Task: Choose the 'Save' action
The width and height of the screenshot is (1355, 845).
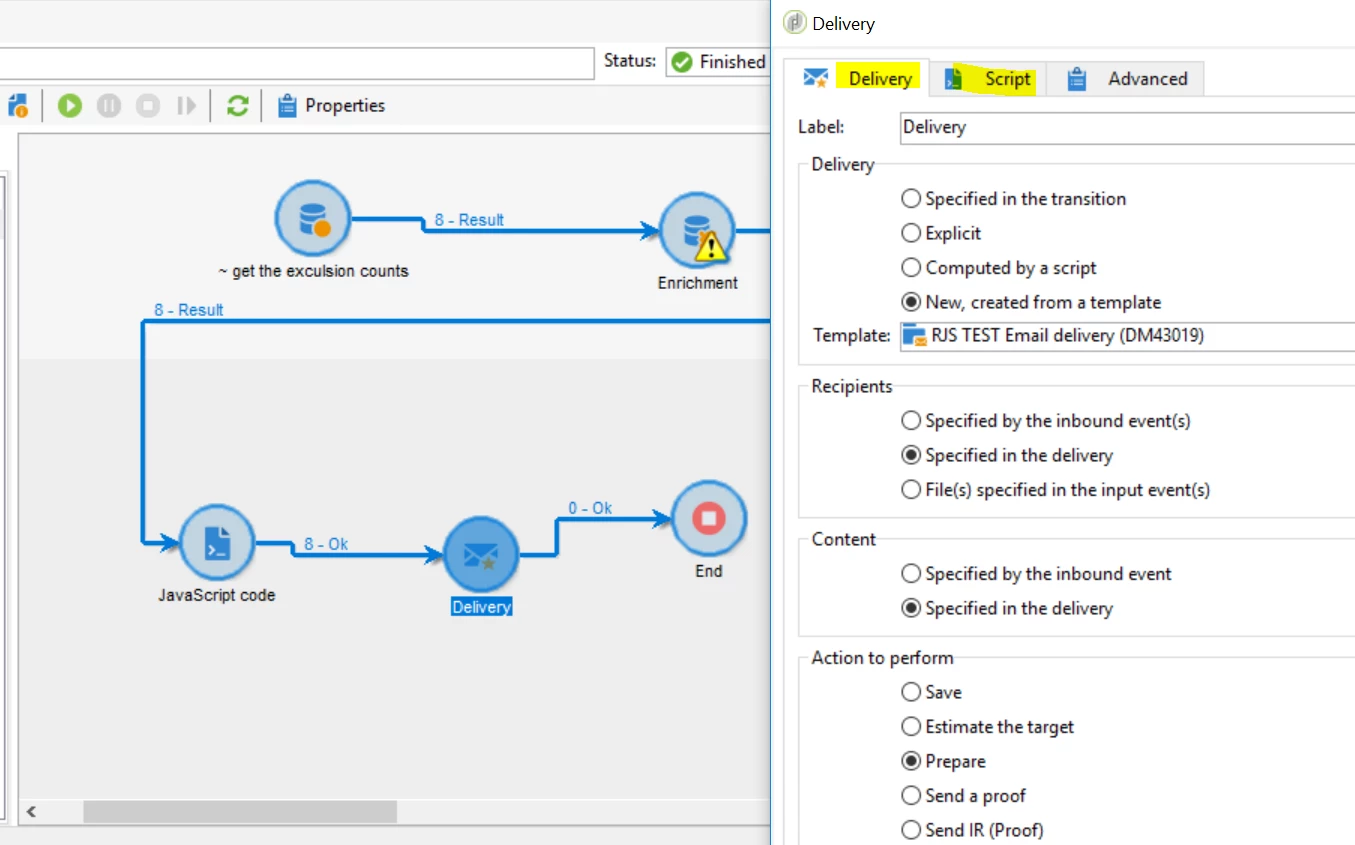Action: [x=931, y=692]
